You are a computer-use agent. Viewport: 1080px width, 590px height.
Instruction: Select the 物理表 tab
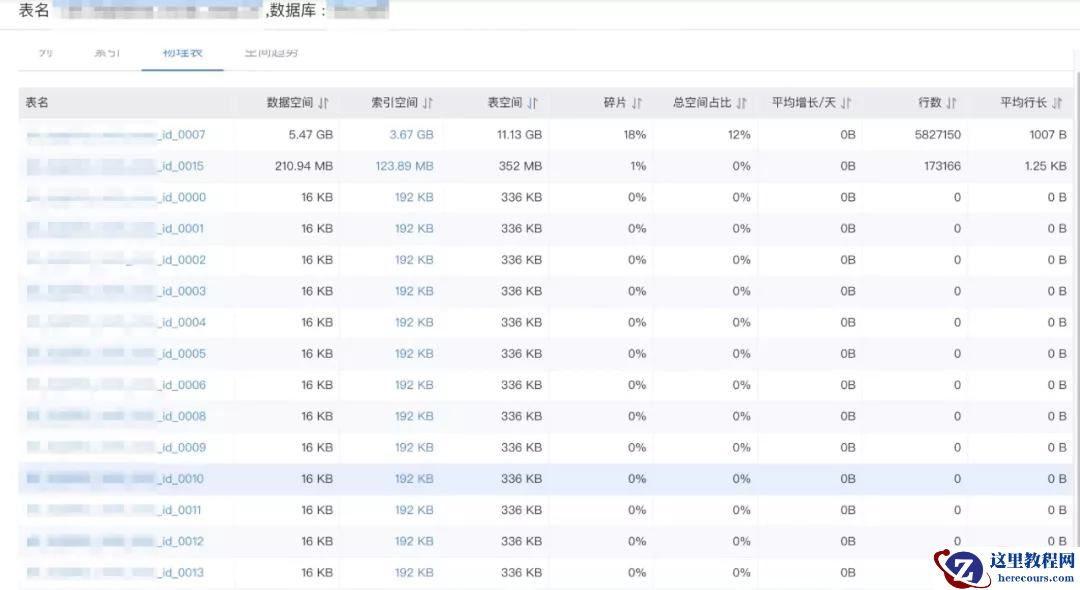coord(182,52)
